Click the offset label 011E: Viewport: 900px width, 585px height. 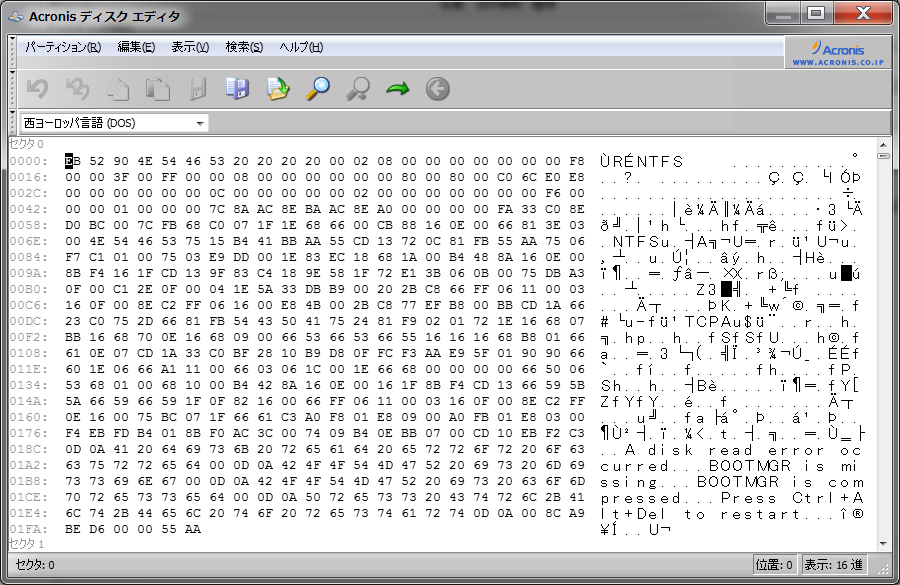[x=29, y=369]
